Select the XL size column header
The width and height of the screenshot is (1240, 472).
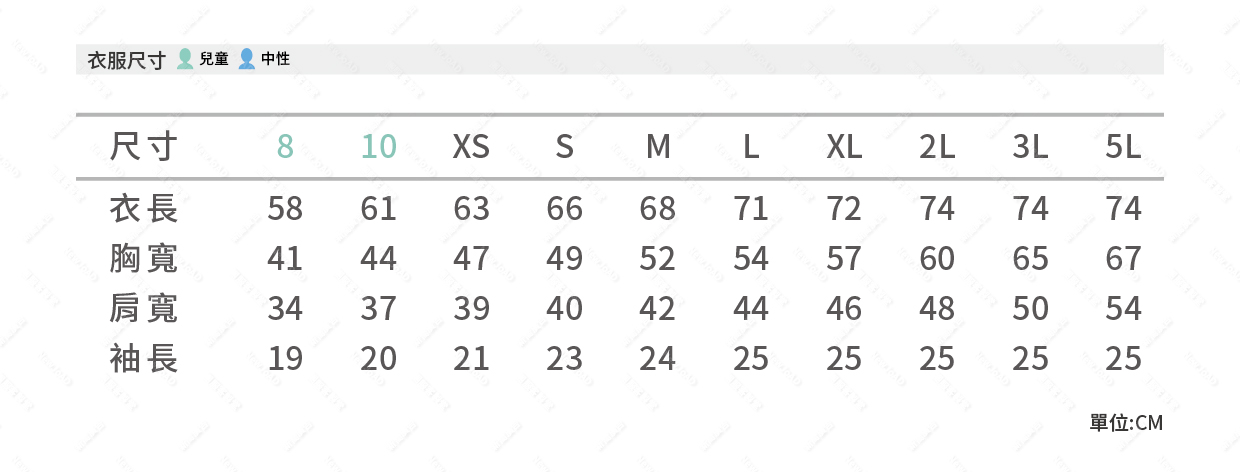click(x=844, y=147)
